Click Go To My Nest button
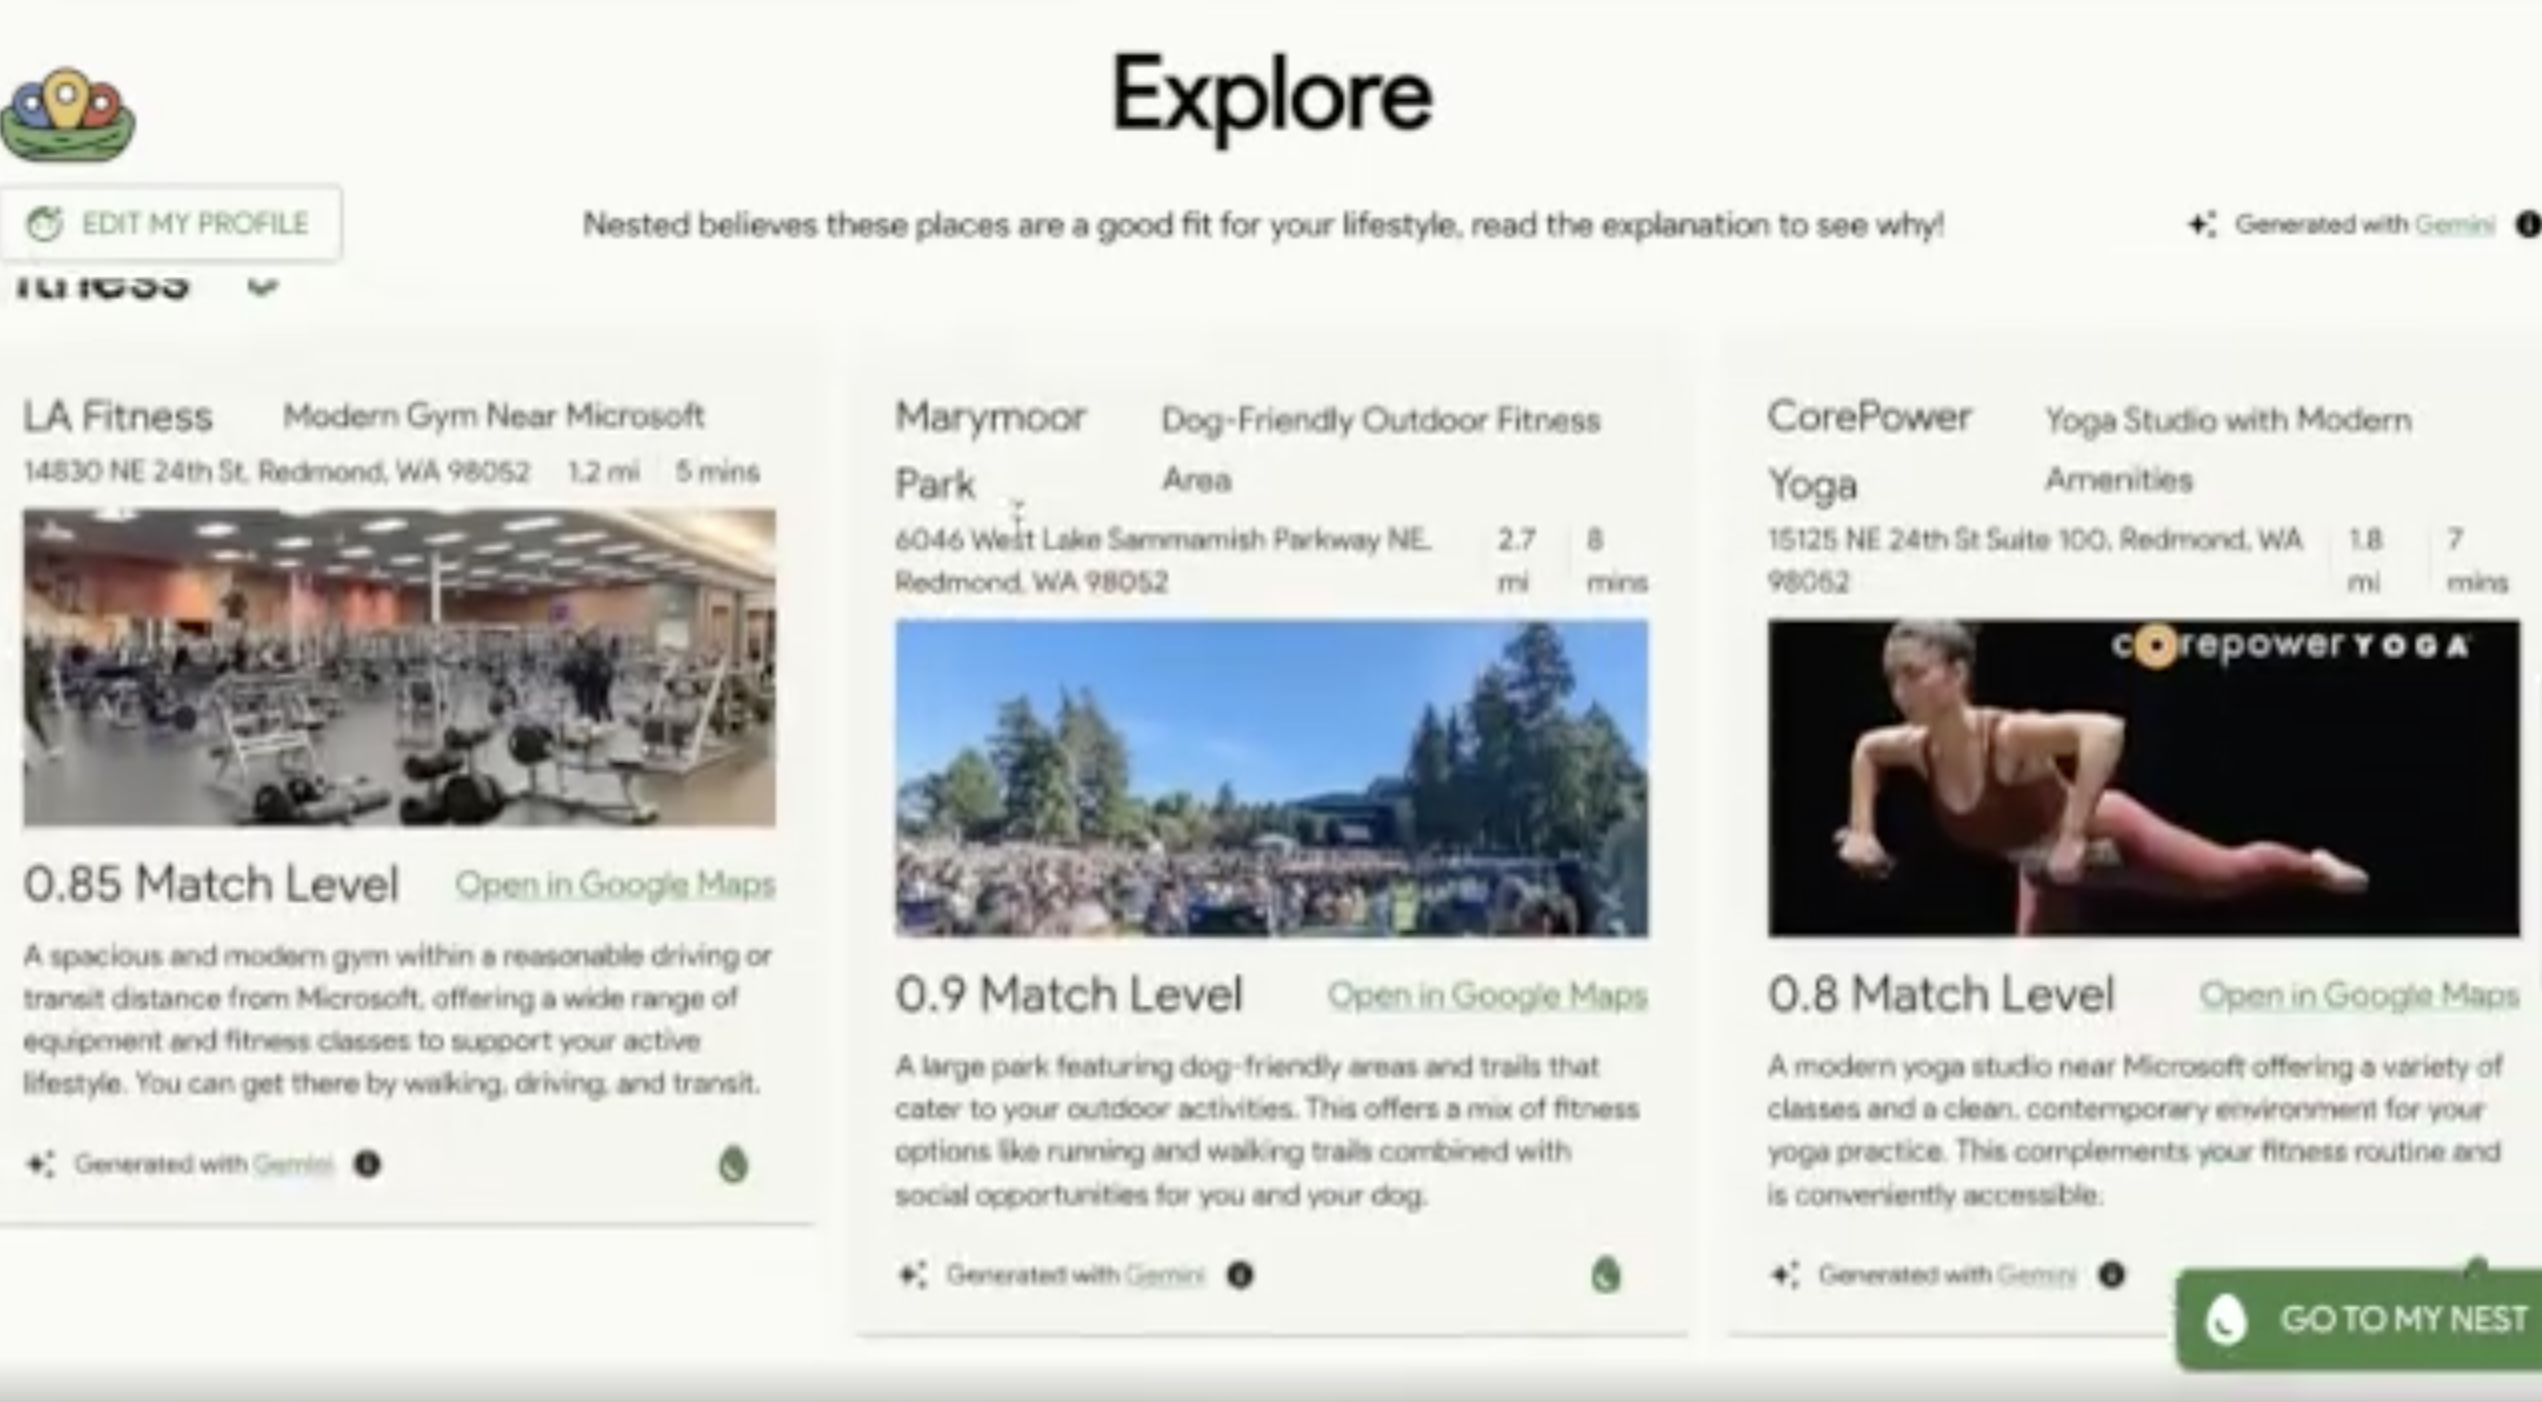Screen dimensions: 2542x1402 2360,1320
